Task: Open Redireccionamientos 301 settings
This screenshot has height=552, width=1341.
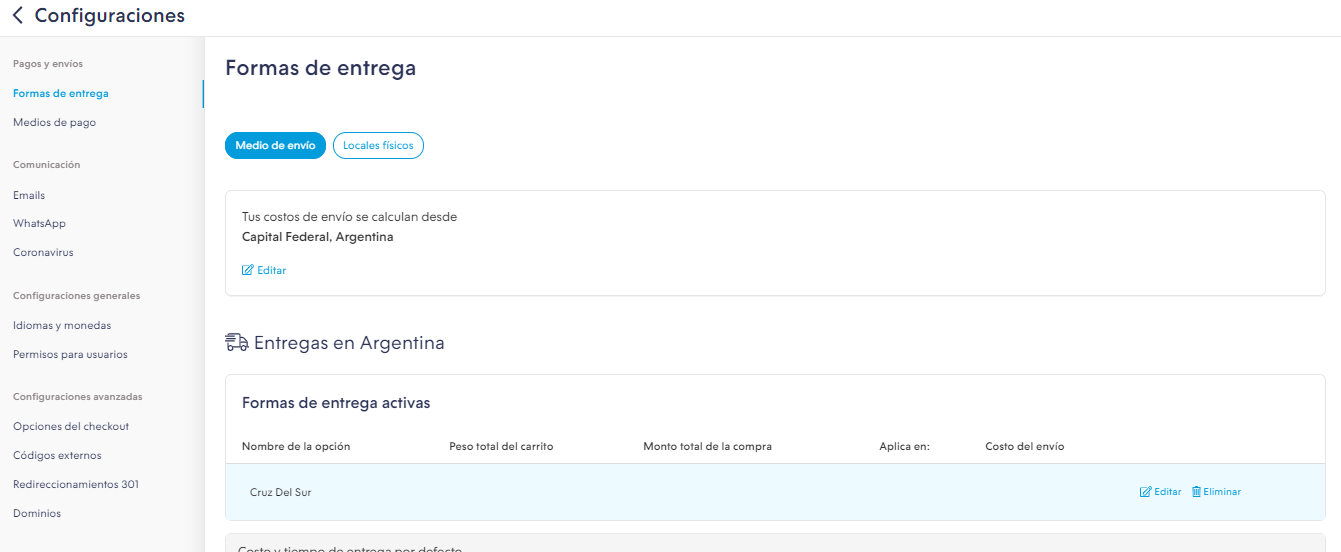Action: pos(76,485)
